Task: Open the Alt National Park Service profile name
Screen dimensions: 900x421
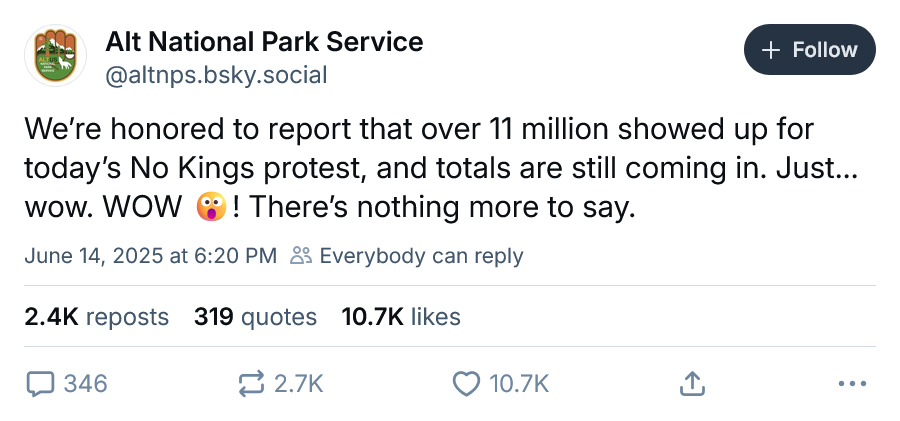Action: click(264, 41)
